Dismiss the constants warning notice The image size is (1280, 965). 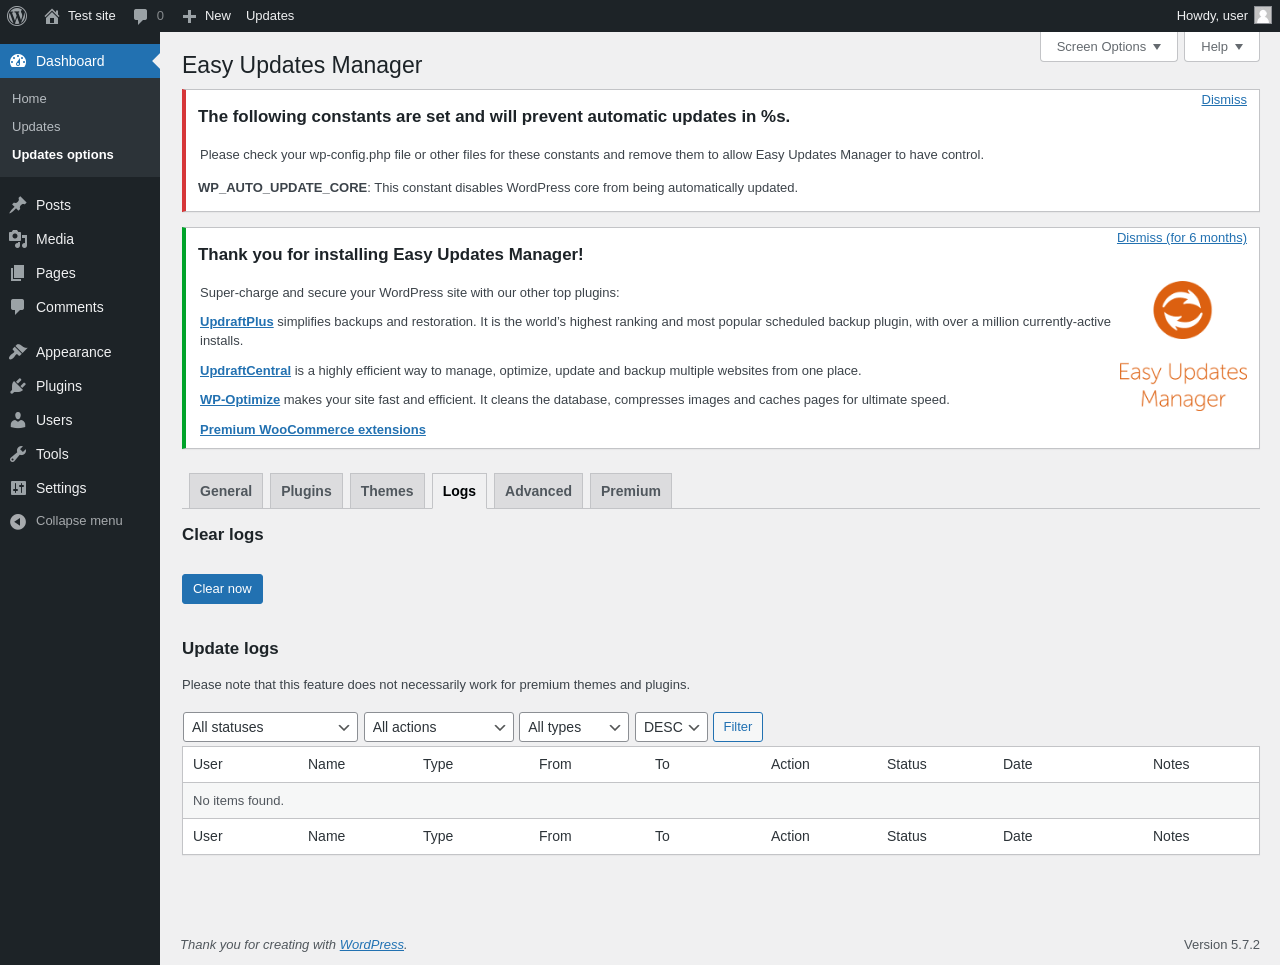(x=1224, y=100)
